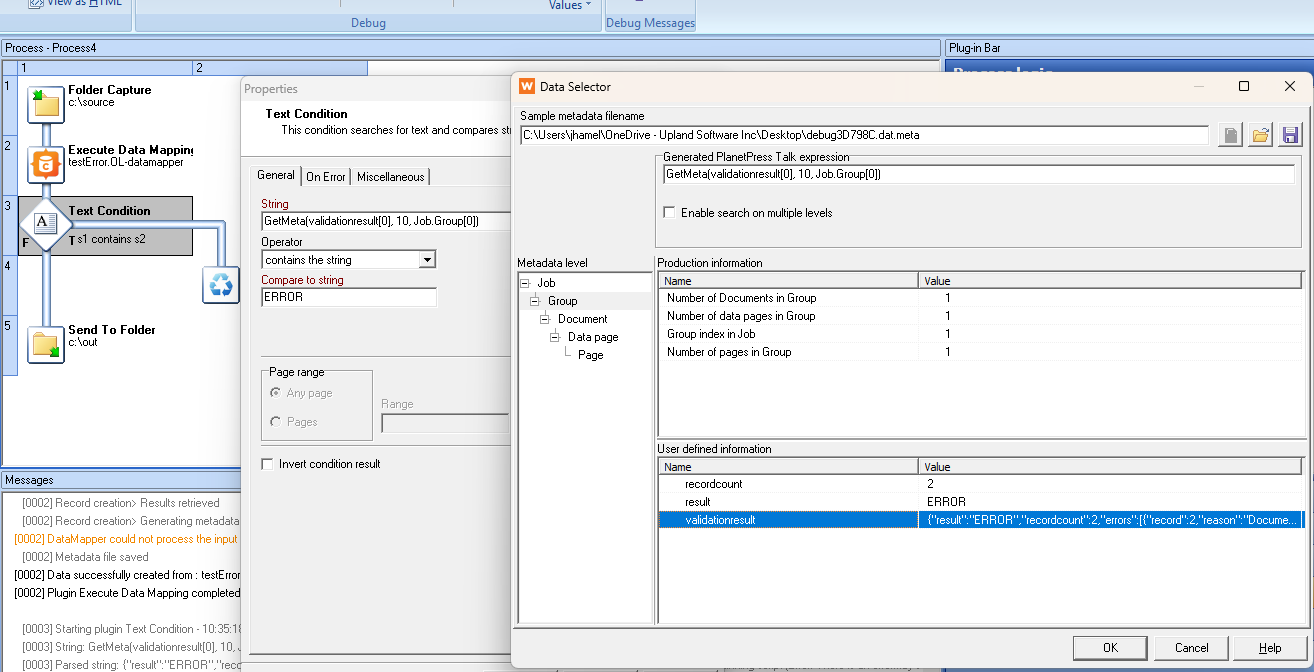Click the grey new document icon
Image resolution: width=1314 pixels, height=672 pixels.
1231,135
